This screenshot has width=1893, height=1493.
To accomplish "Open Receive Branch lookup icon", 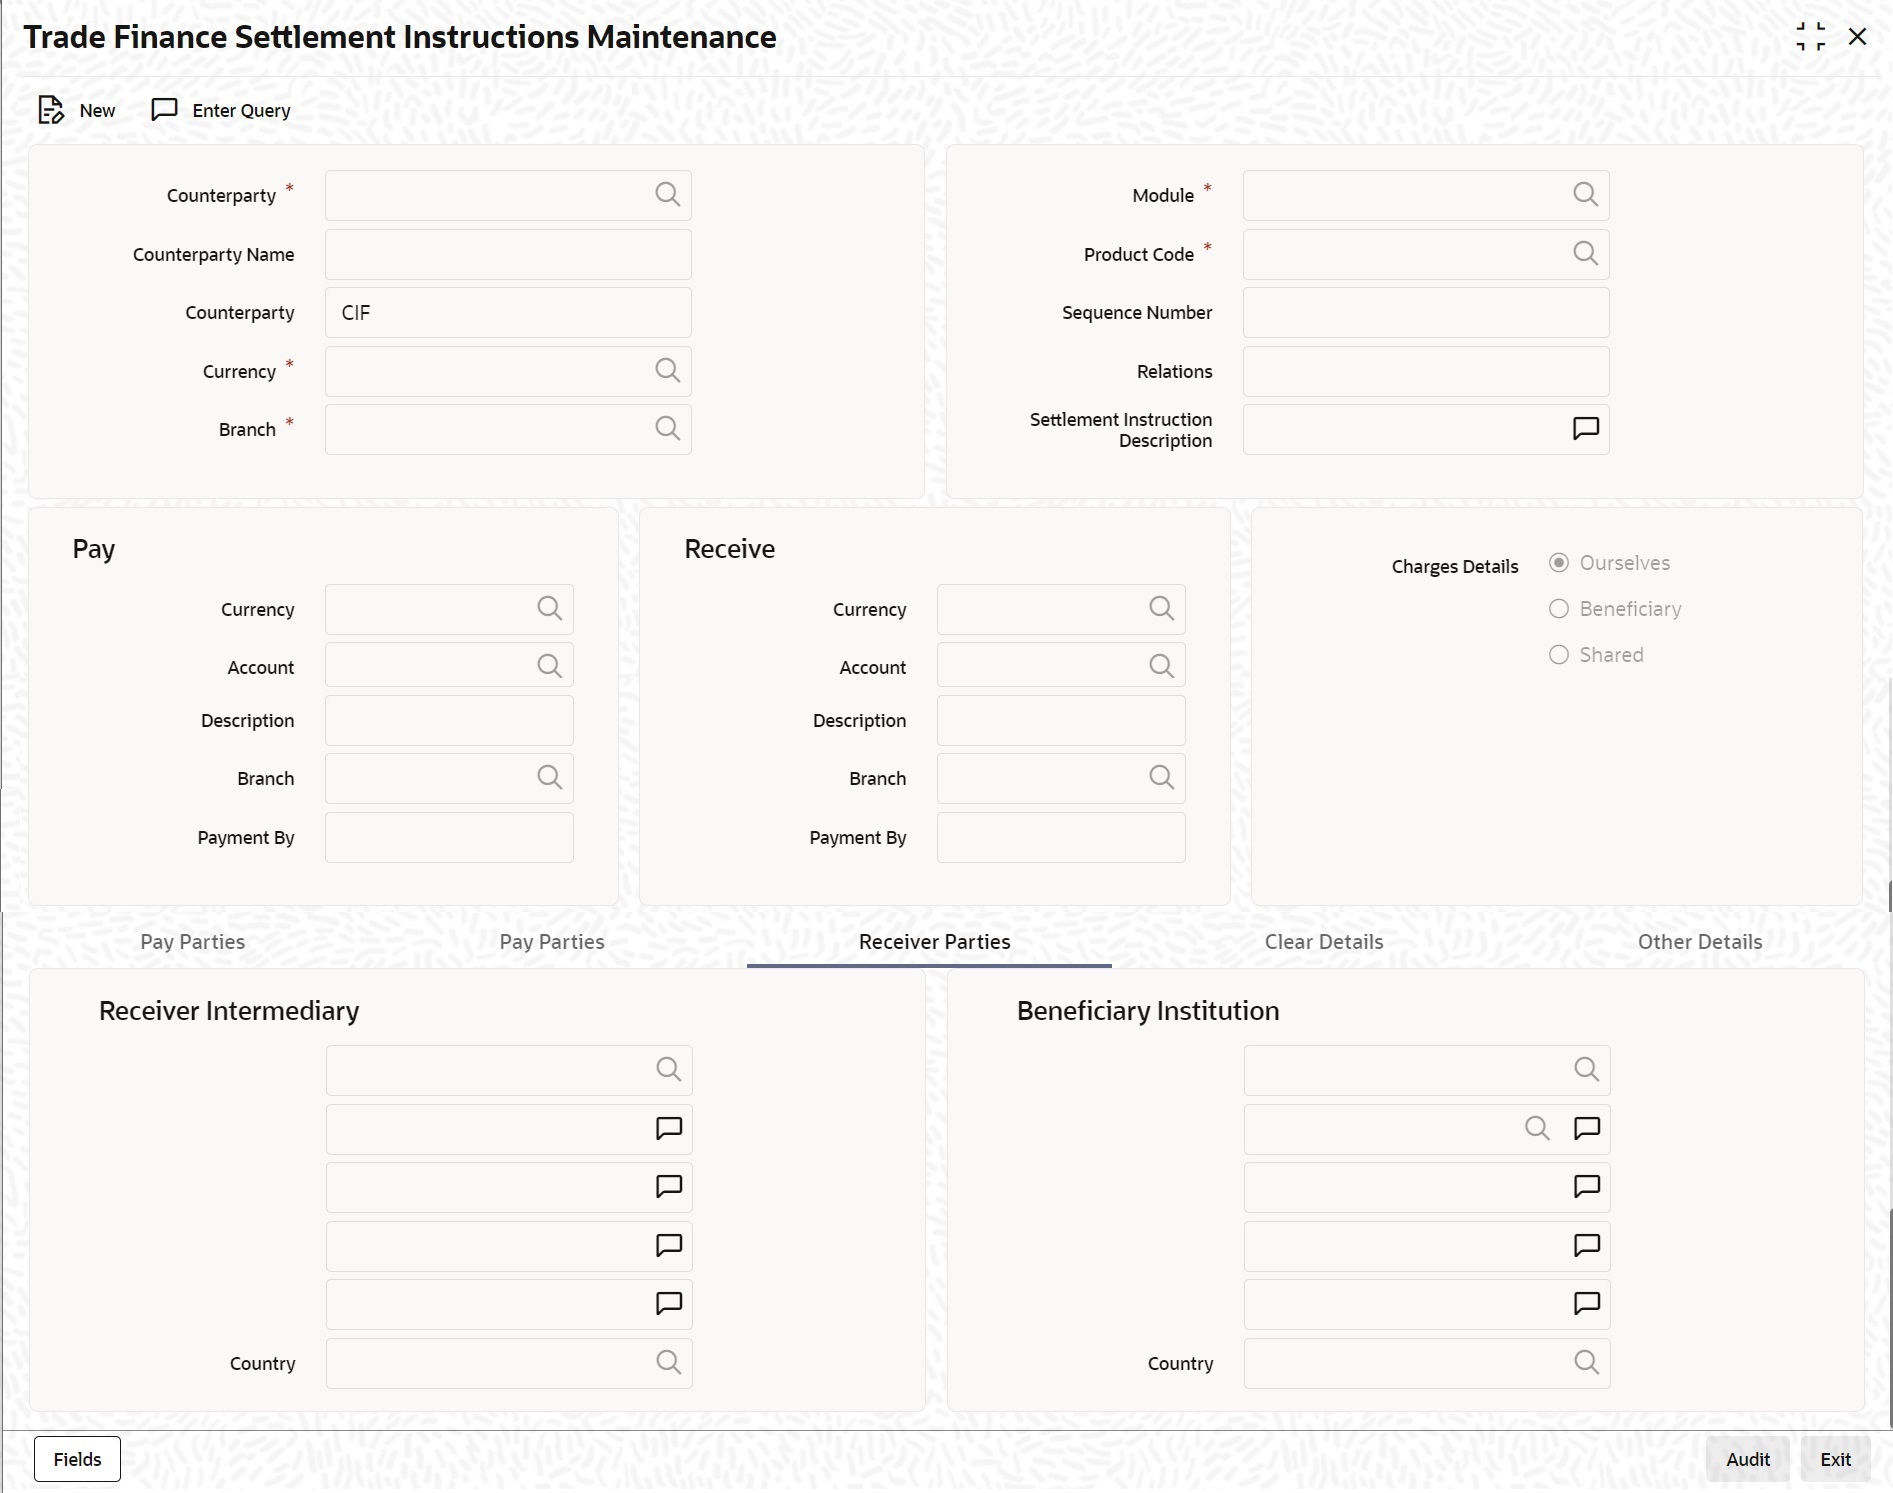I will pos(1161,778).
